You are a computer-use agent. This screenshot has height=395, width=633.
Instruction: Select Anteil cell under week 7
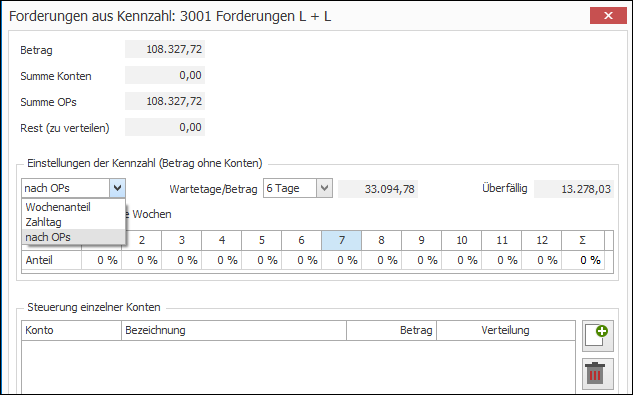click(x=342, y=260)
